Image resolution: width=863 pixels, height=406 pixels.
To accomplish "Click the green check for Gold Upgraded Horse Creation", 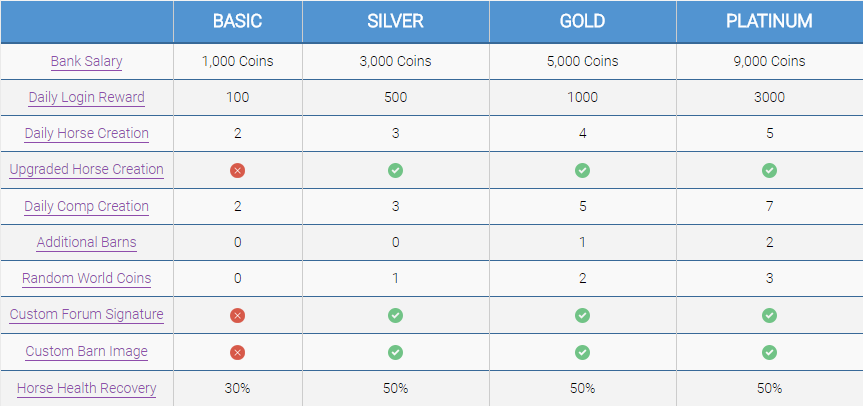I will pyautogui.click(x=582, y=171).
